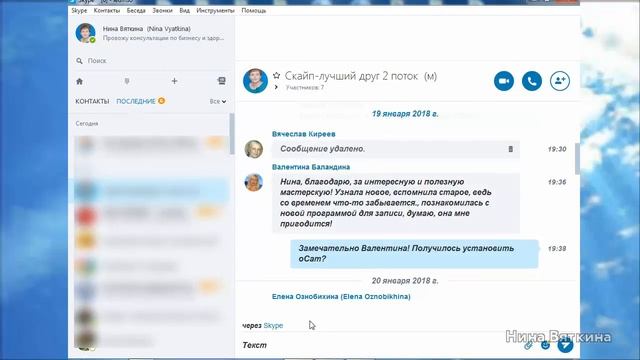This screenshot has width=640, height=360.
Task: Click the 19:38 timestamp
Action: click(557, 249)
